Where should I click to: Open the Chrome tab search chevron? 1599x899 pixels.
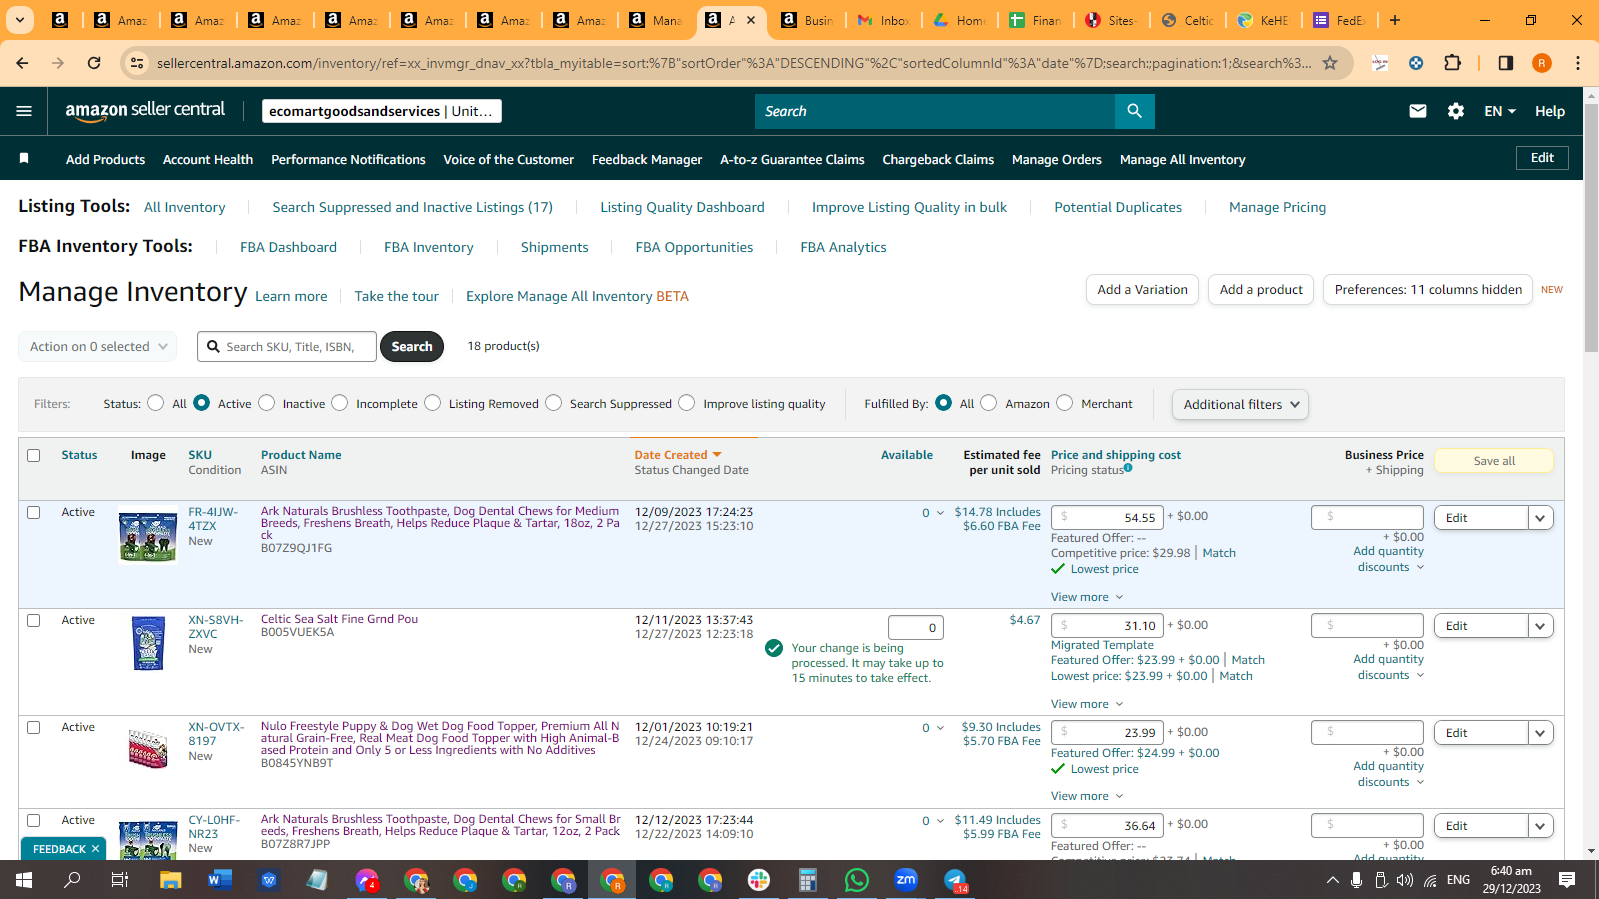tap(19, 20)
